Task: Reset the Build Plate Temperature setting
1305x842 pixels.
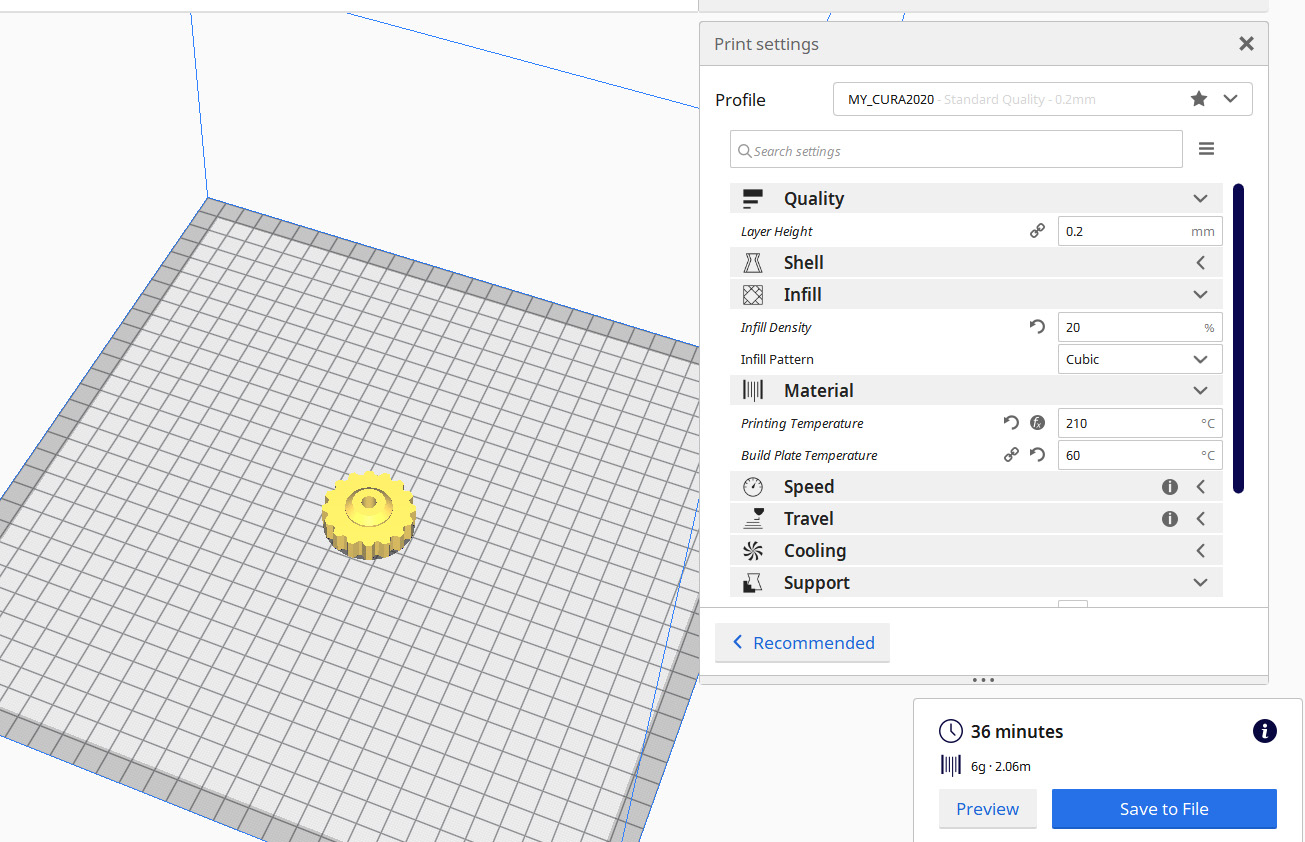Action: 1037,455
